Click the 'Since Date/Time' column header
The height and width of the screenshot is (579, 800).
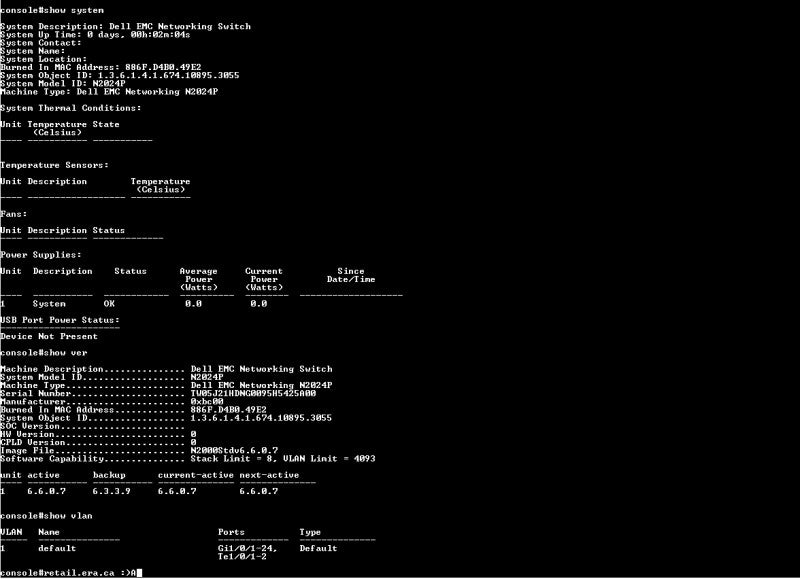[351, 275]
